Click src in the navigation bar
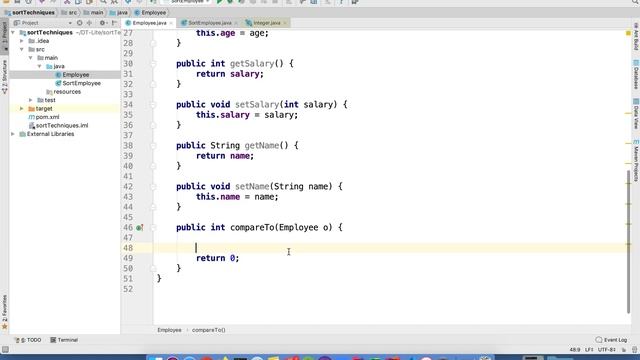The height and width of the screenshot is (360, 640). (69, 13)
